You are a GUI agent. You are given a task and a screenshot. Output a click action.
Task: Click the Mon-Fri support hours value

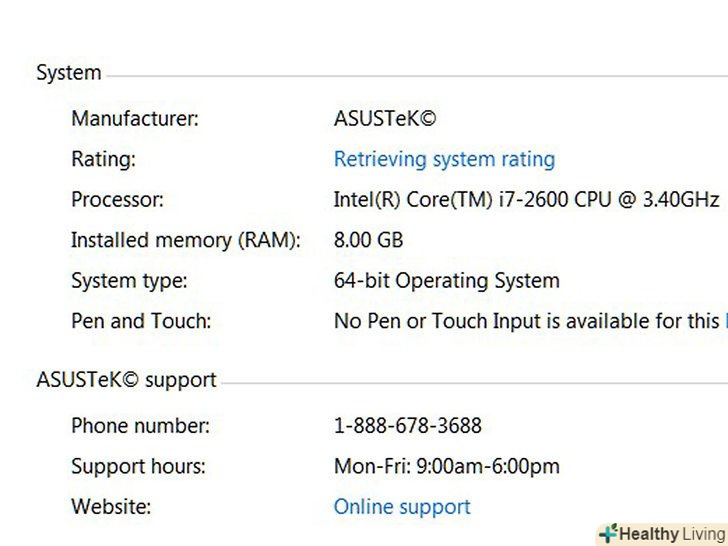point(446,466)
